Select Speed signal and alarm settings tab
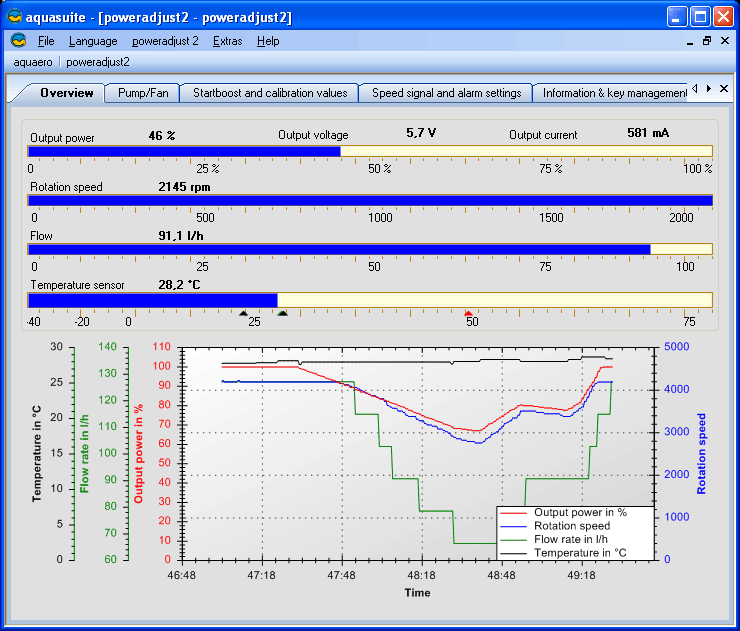Screen dimensions: 740x631 point(446,93)
